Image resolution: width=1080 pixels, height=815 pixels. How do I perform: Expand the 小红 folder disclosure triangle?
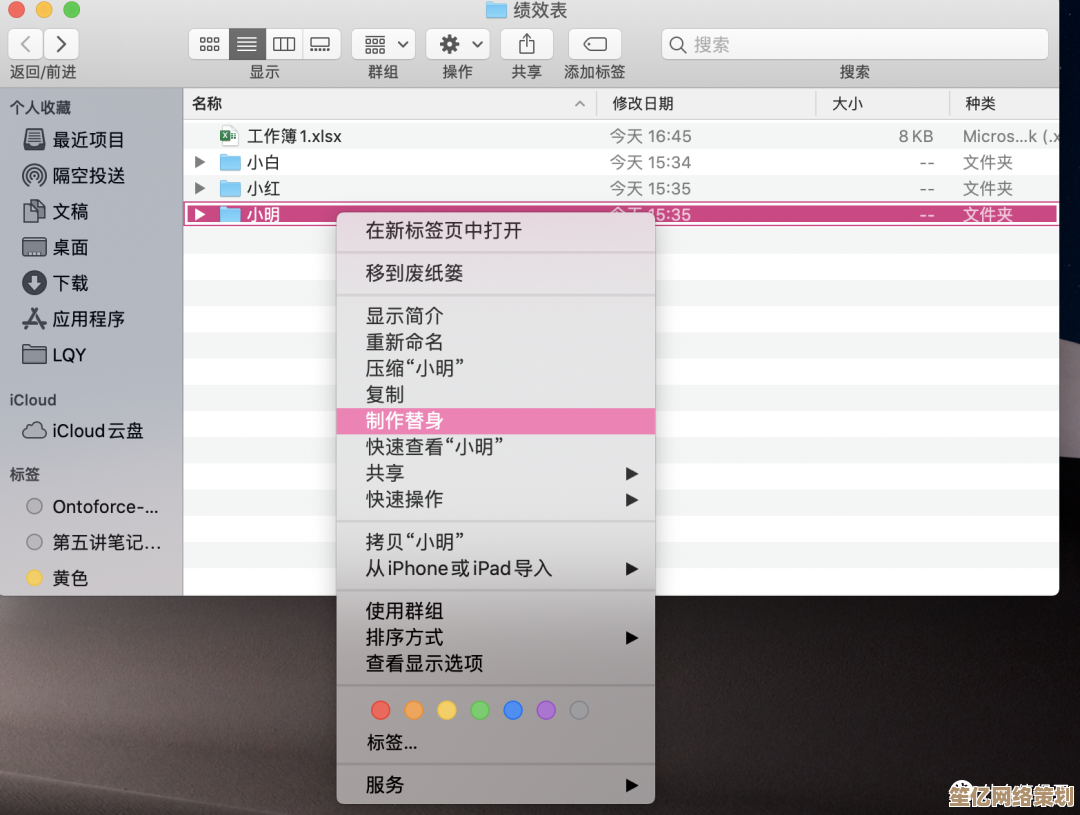[x=200, y=188]
